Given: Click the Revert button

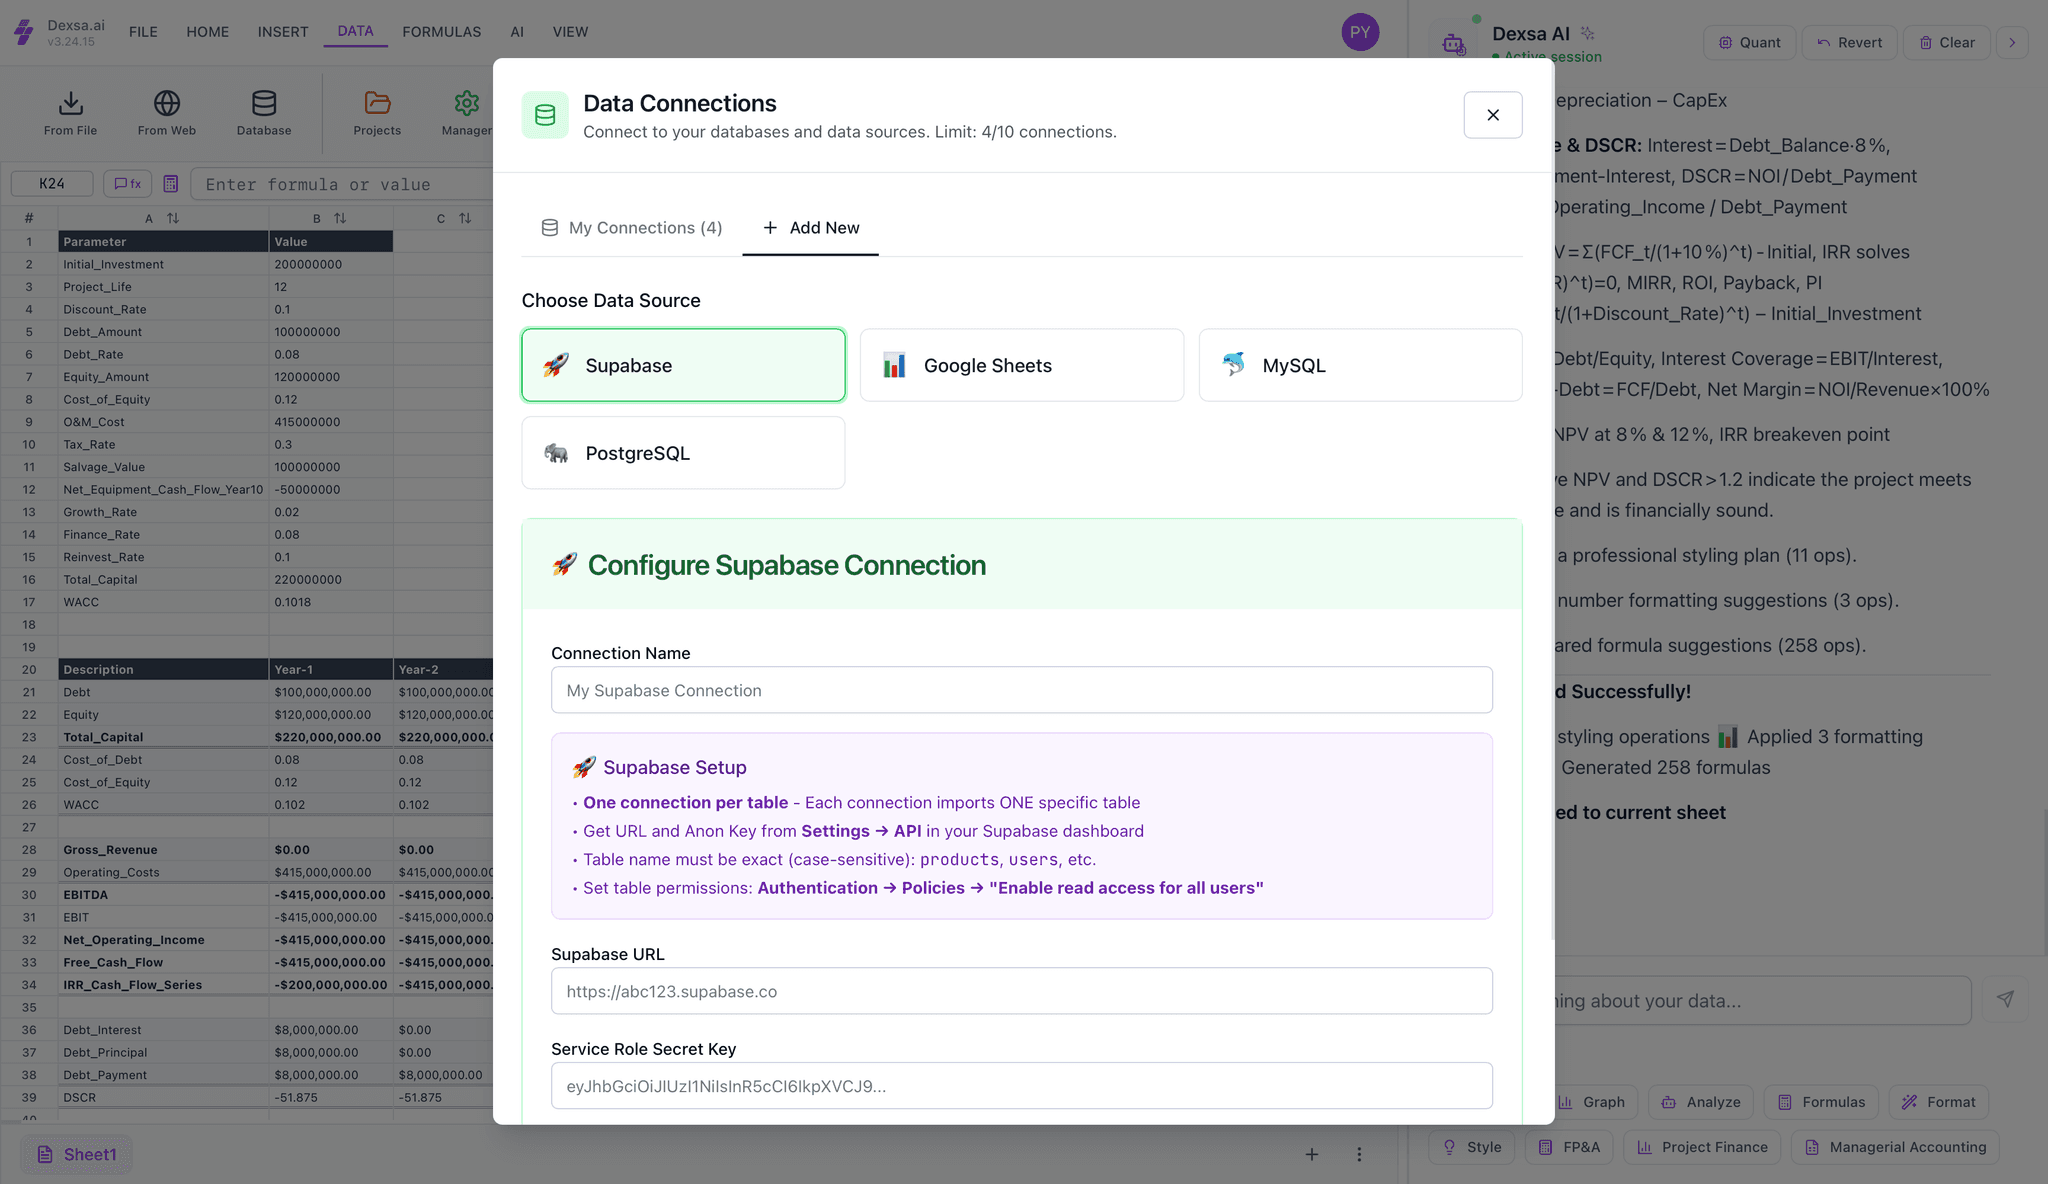Looking at the screenshot, I should coord(1849,43).
